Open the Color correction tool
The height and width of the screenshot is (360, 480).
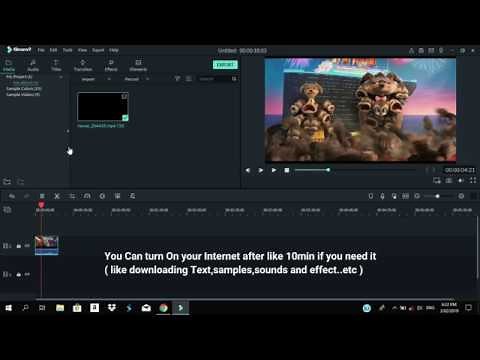[102, 196]
